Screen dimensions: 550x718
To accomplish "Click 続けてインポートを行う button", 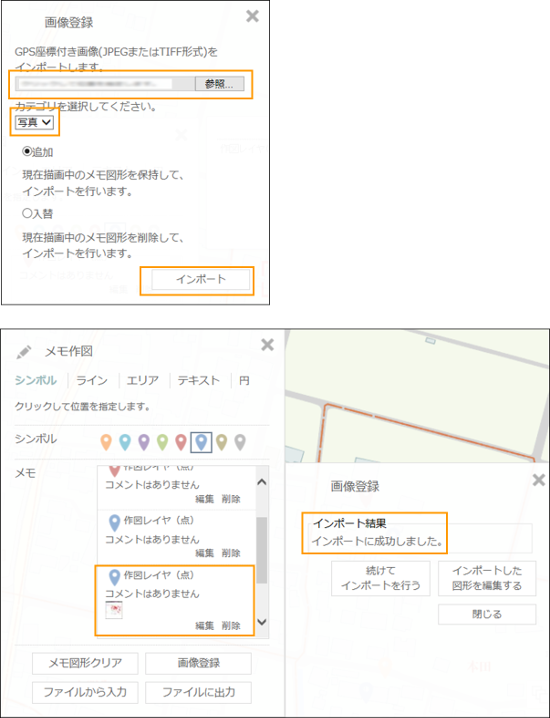I will (381, 578).
